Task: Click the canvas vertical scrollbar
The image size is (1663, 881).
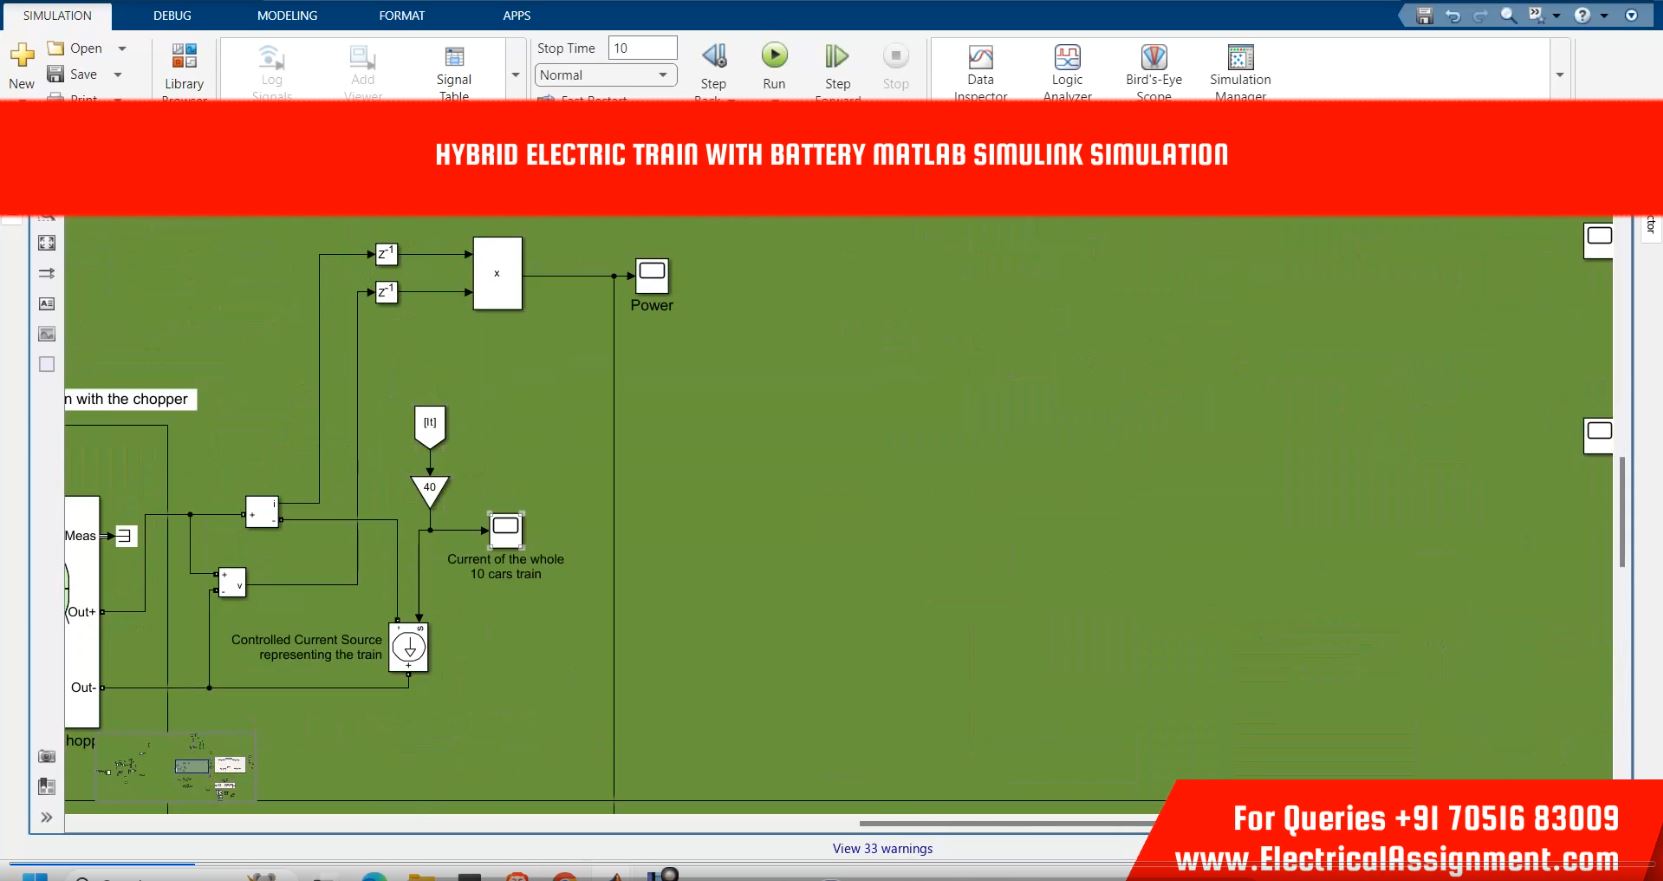Action: click(1622, 510)
